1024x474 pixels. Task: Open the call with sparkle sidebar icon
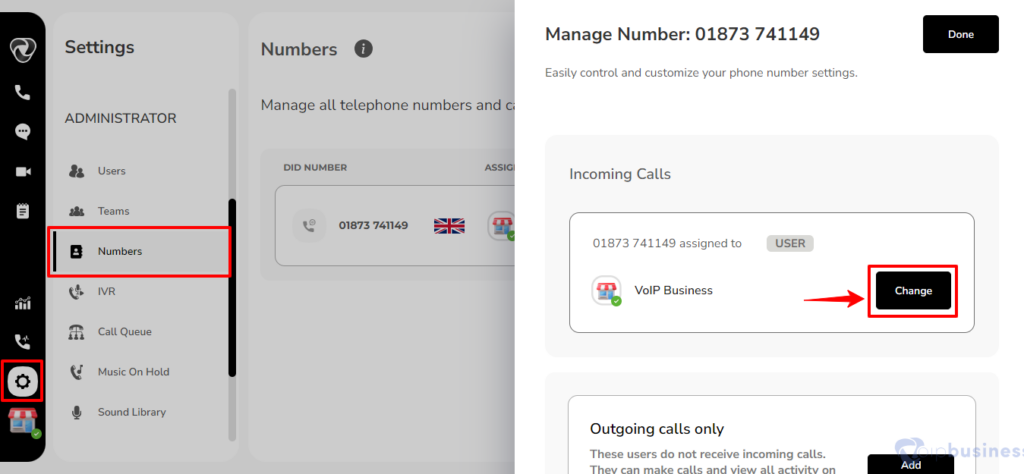coord(23,341)
